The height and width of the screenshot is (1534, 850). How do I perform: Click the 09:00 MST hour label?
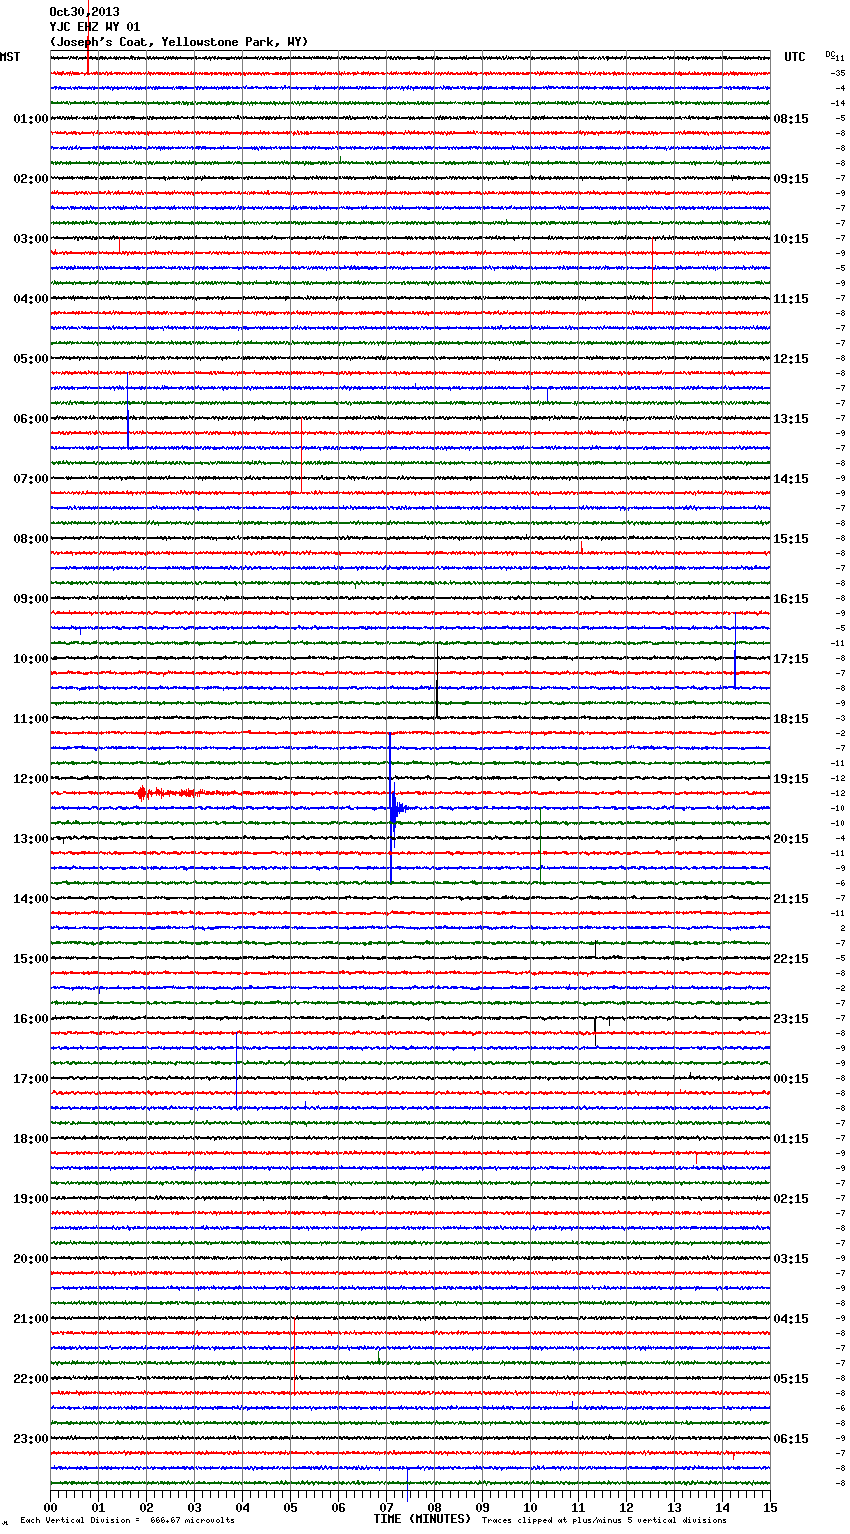tap(31, 599)
